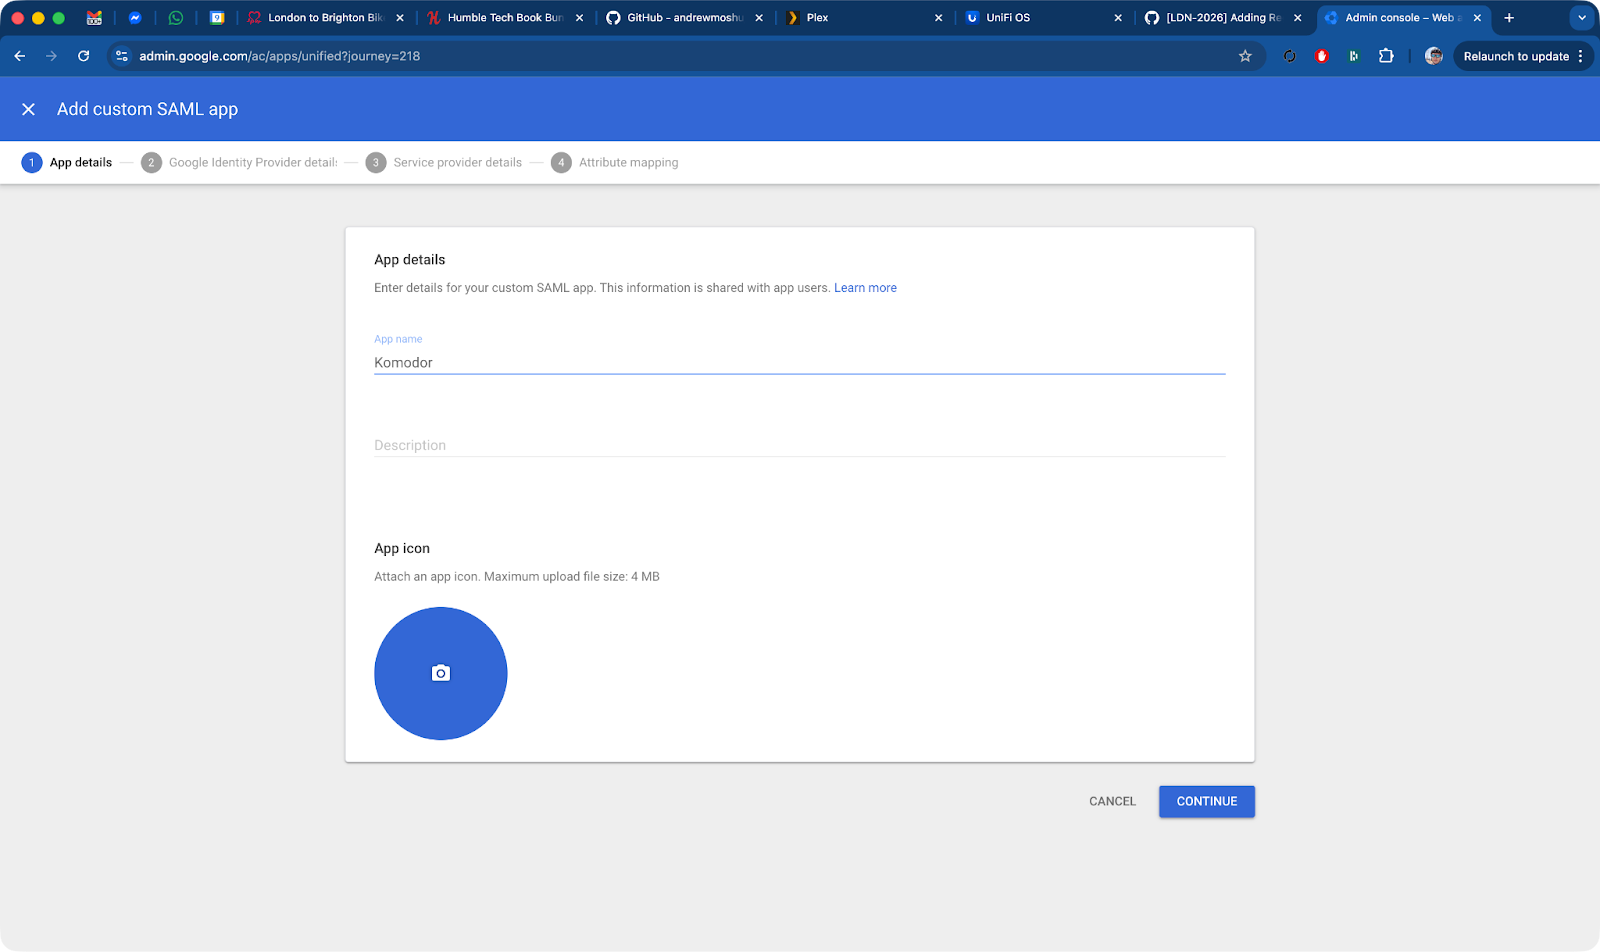Reload the current page
The height and width of the screenshot is (952, 1600).
[x=84, y=56]
